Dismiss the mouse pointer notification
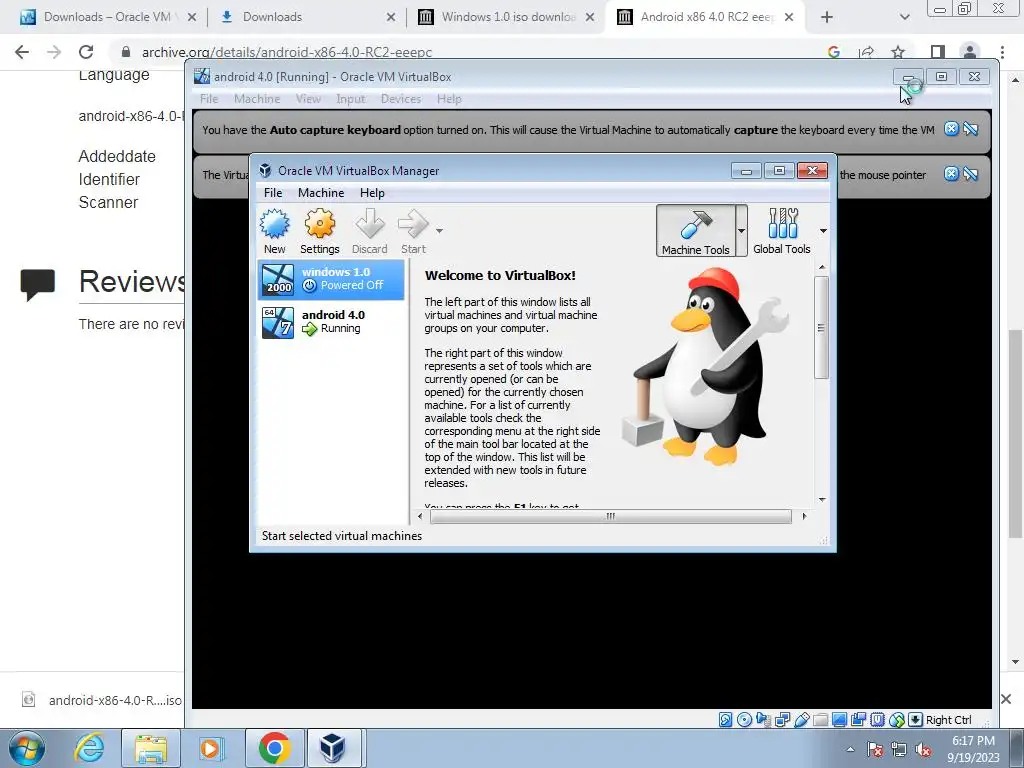Viewport: 1024px width, 768px height. point(952,174)
